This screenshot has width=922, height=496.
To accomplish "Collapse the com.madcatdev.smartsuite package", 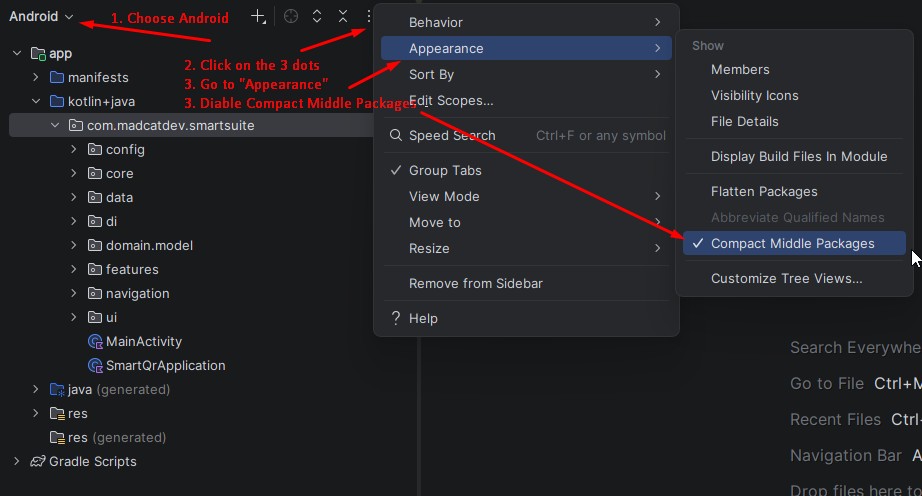I will coord(55,125).
